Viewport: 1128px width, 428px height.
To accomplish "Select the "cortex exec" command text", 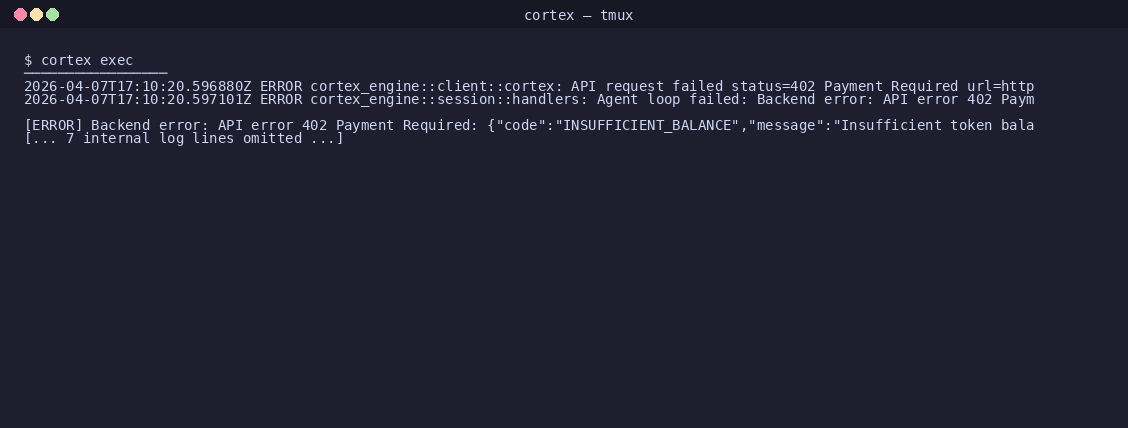I will click(87, 60).
